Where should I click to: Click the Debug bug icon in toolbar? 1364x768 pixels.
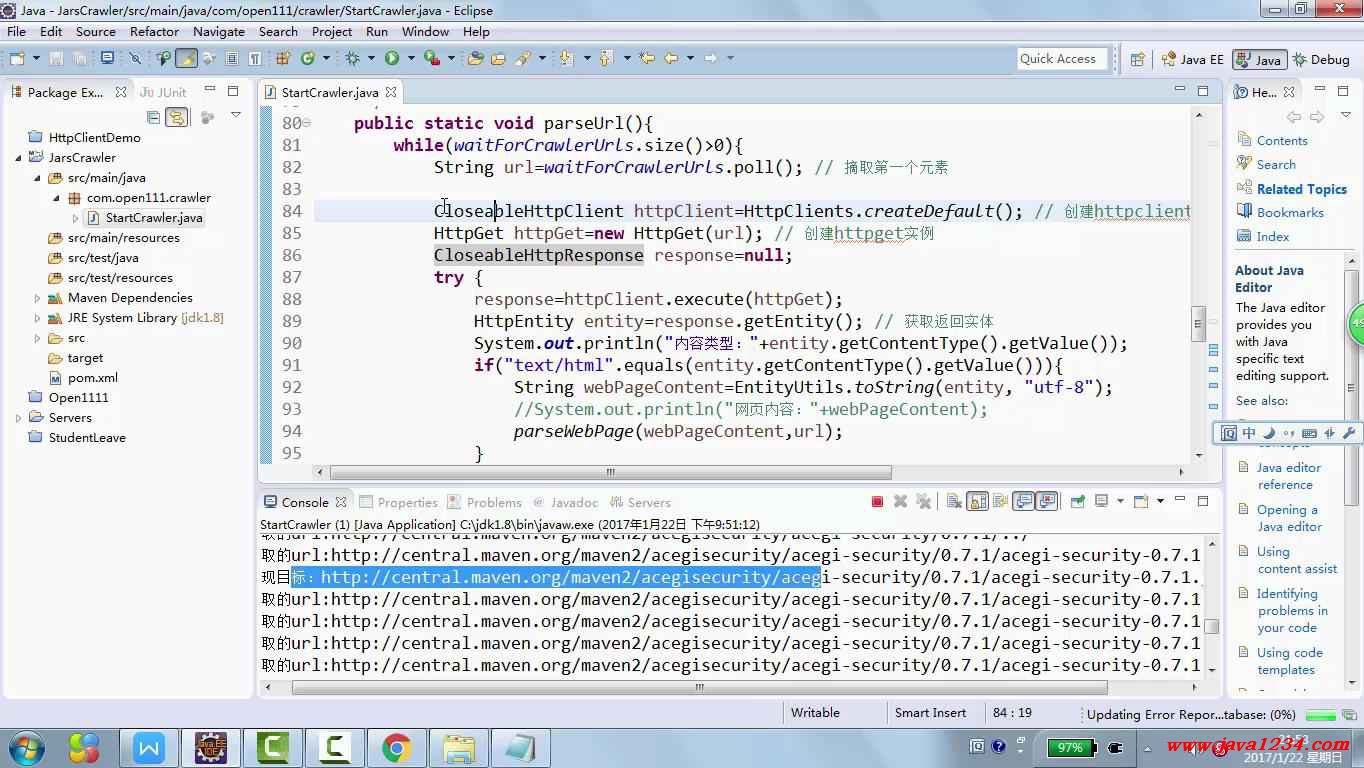pyautogui.click(x=351, y=58)
